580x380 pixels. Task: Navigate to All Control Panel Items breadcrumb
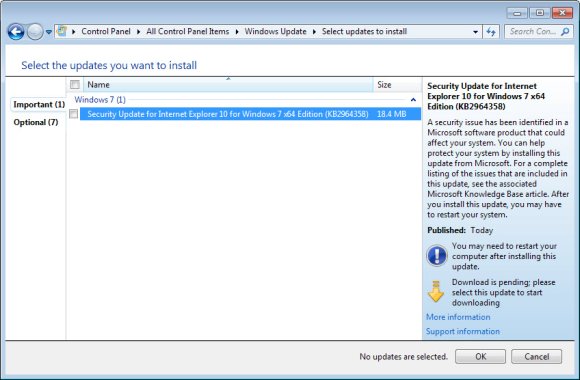[x=188, y=31]
